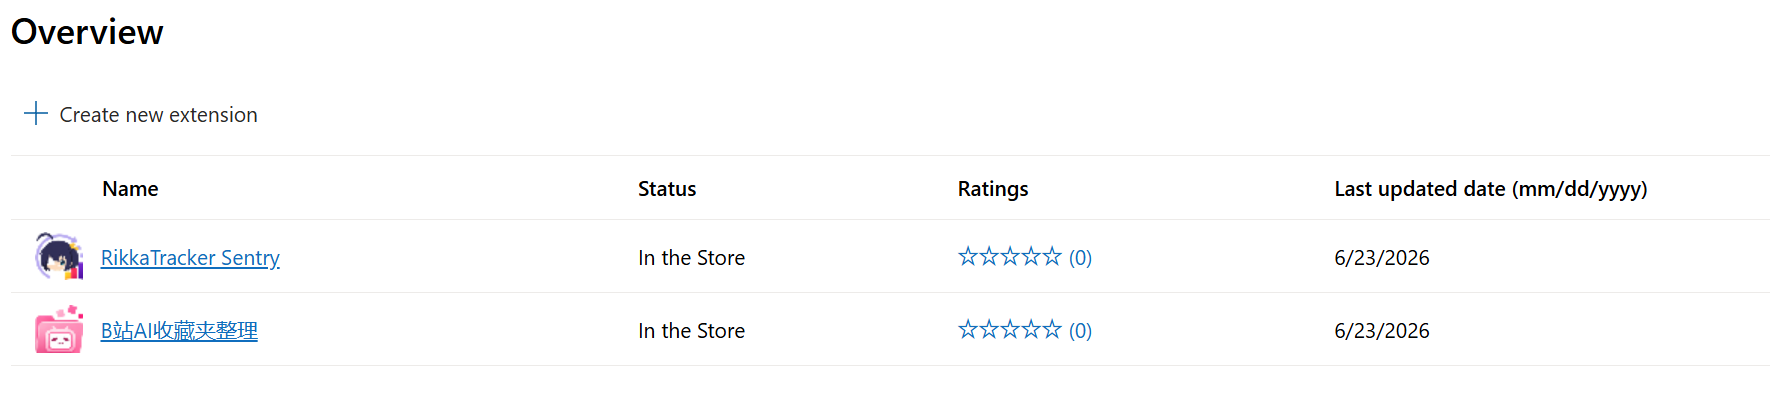The height and width of the screenshot is (410, 1770).
Task: Select In the Store status of RikkaTracker Sentry
Action: [691, 258]
